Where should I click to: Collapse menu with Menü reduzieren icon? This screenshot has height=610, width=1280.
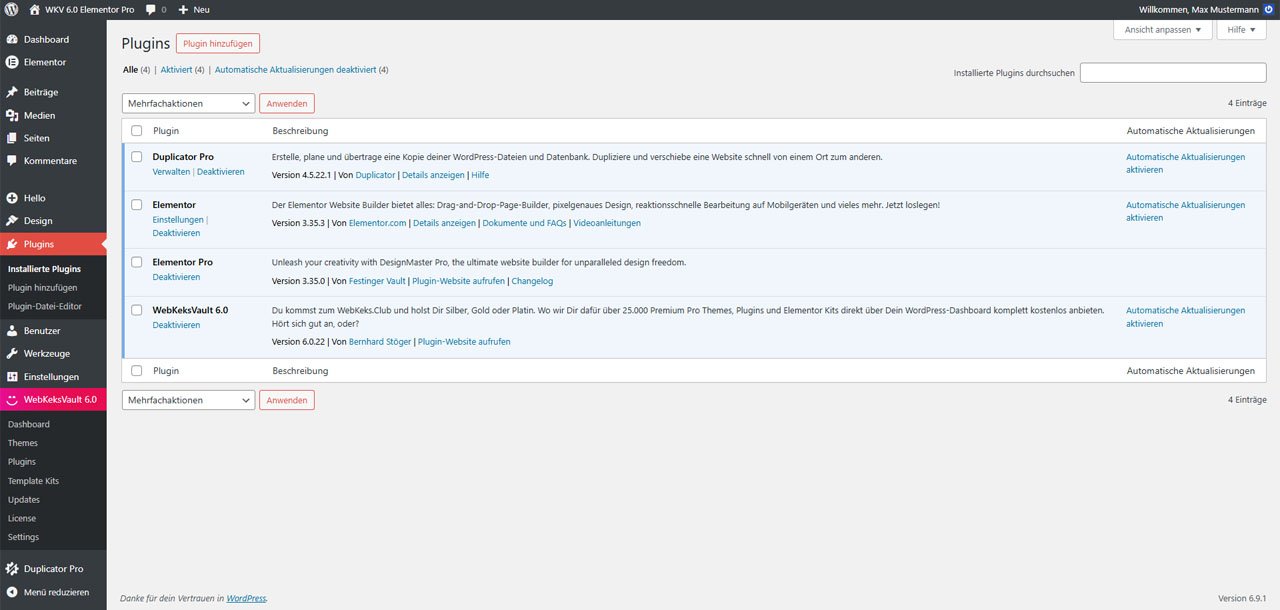click(12, 592)
